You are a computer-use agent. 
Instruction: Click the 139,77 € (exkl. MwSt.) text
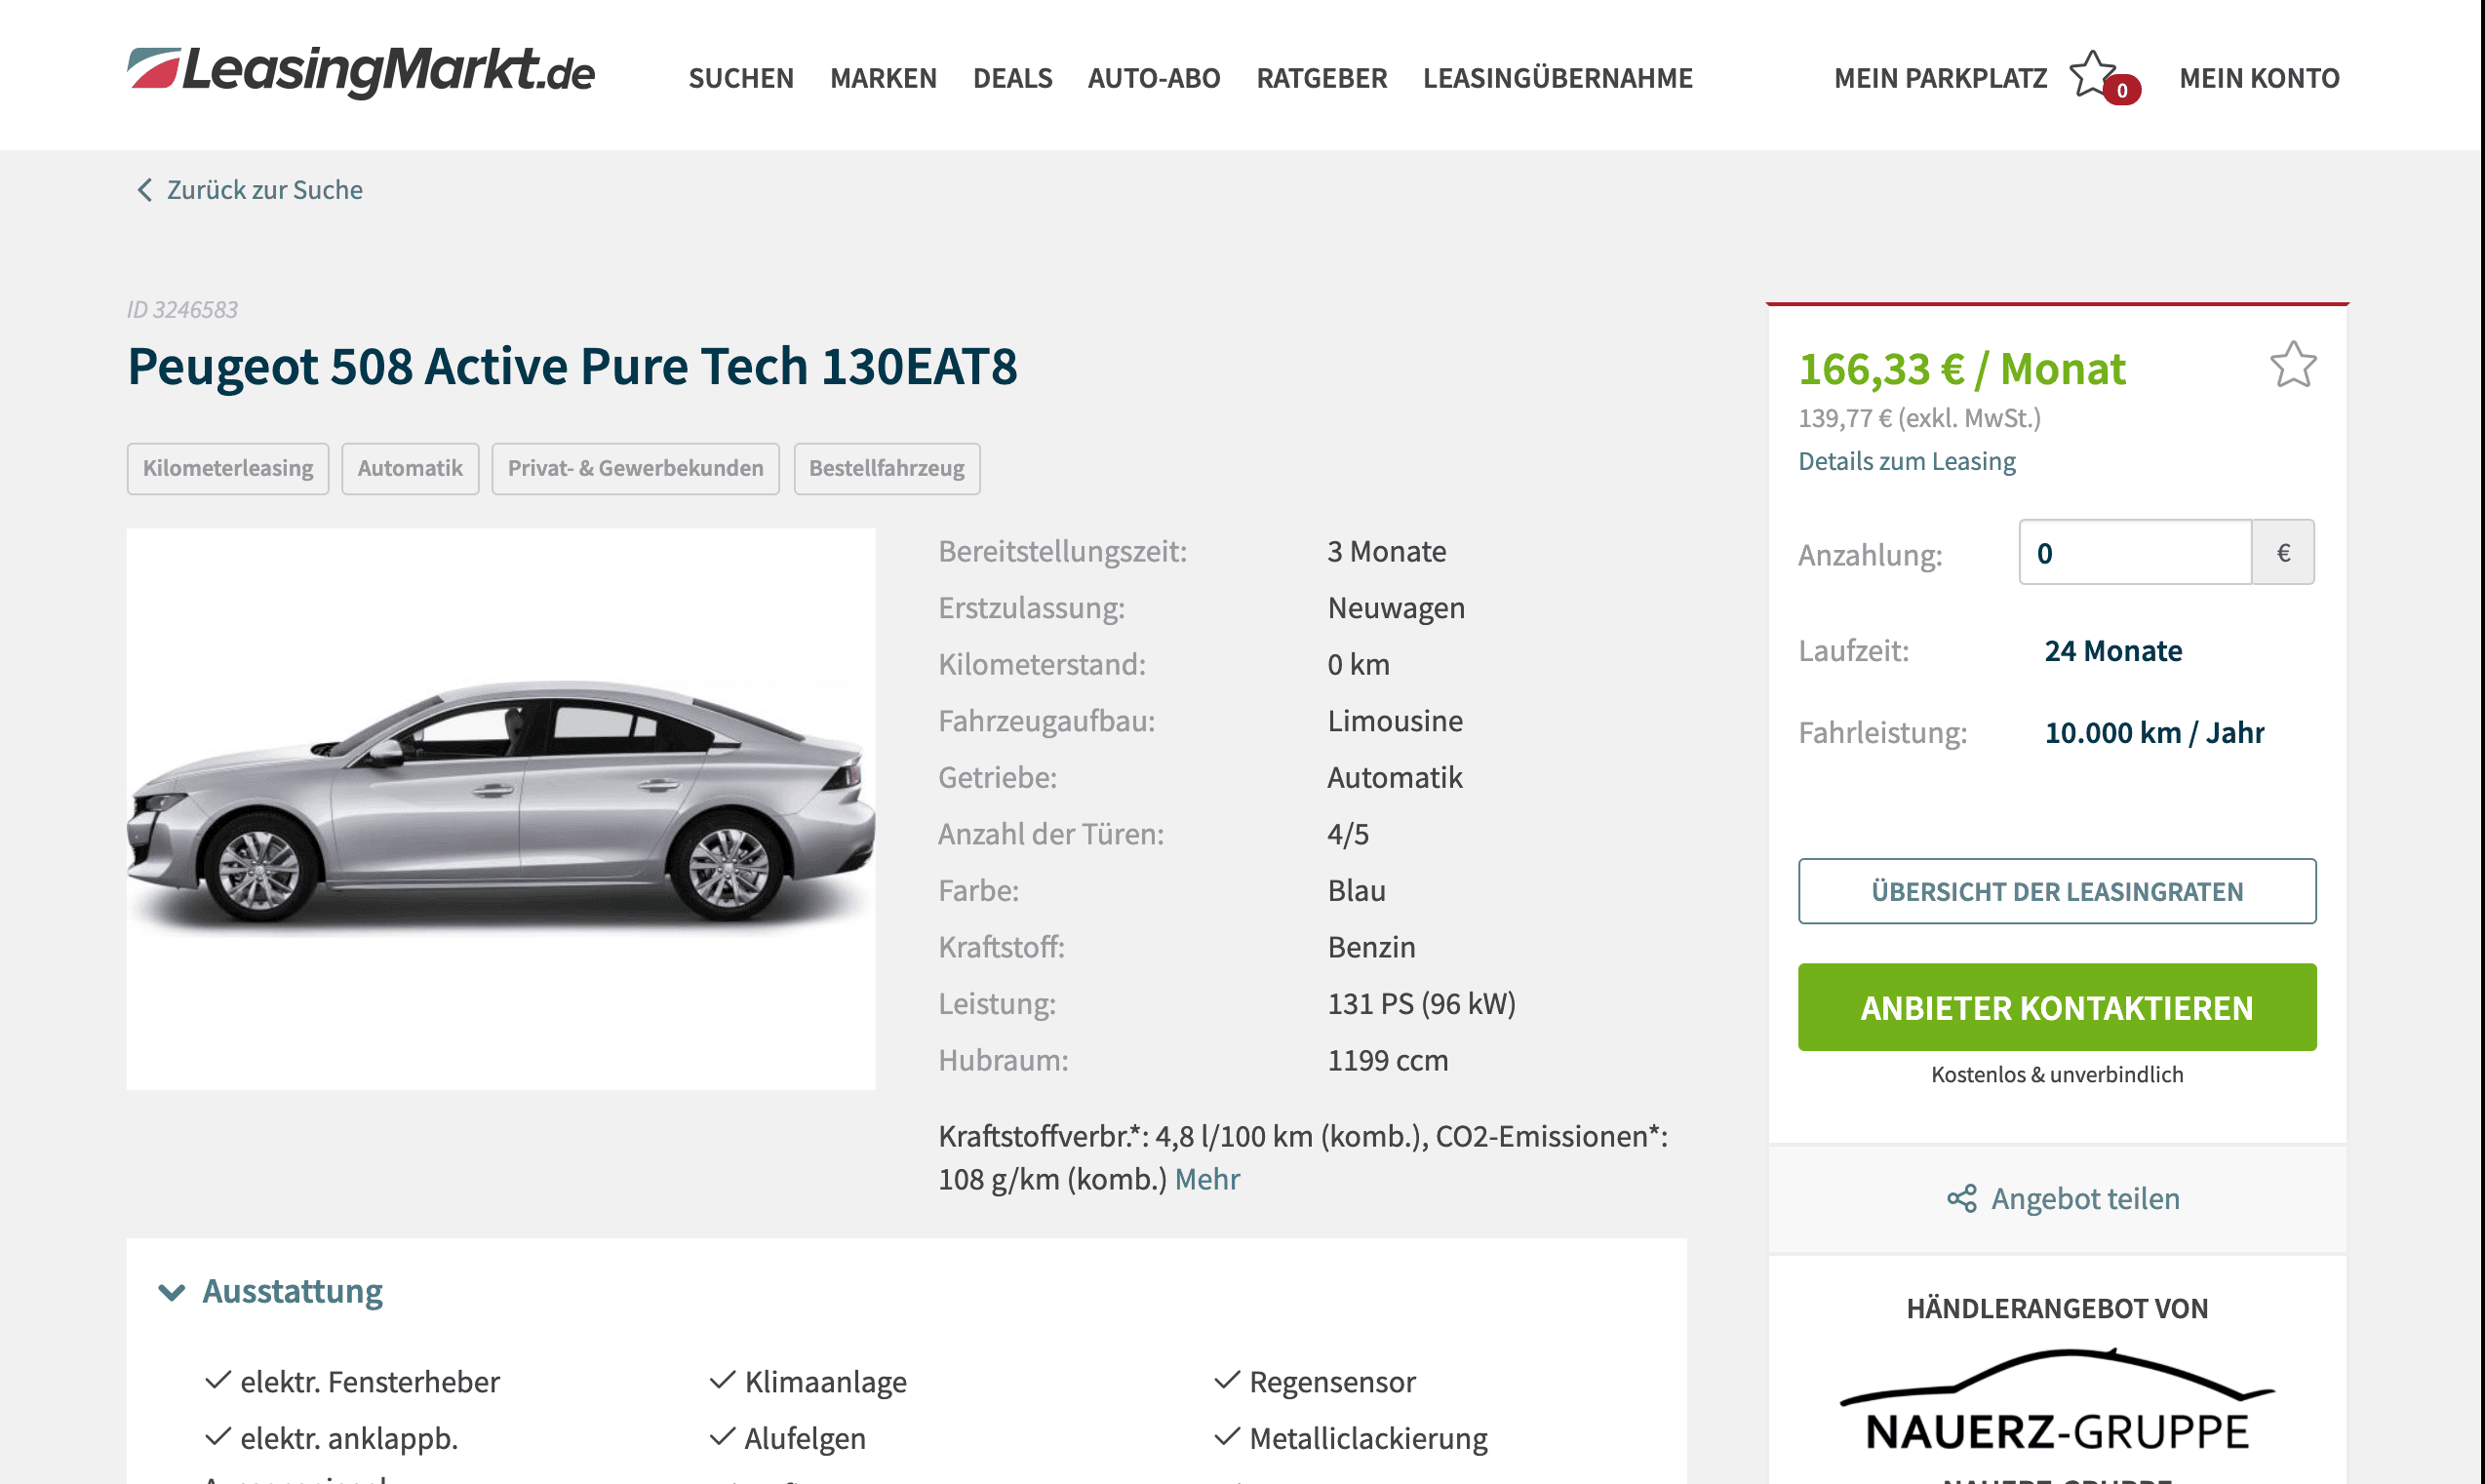click(1919, 418)
